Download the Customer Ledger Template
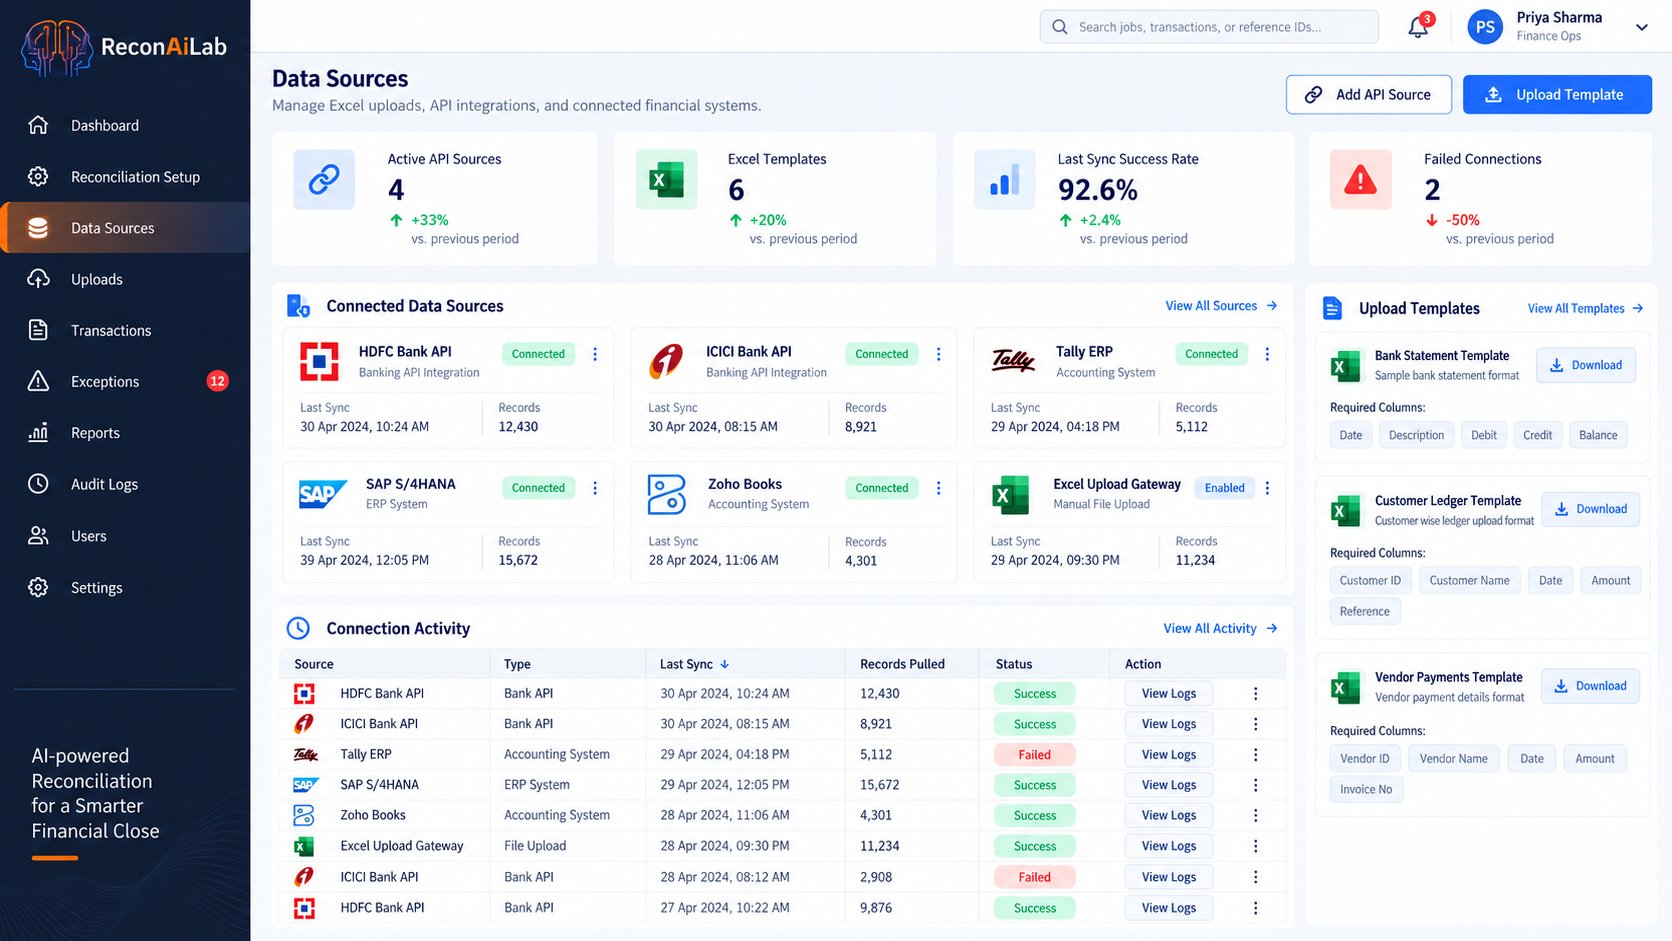The image size is (1672, 941). click(1590, 509)
